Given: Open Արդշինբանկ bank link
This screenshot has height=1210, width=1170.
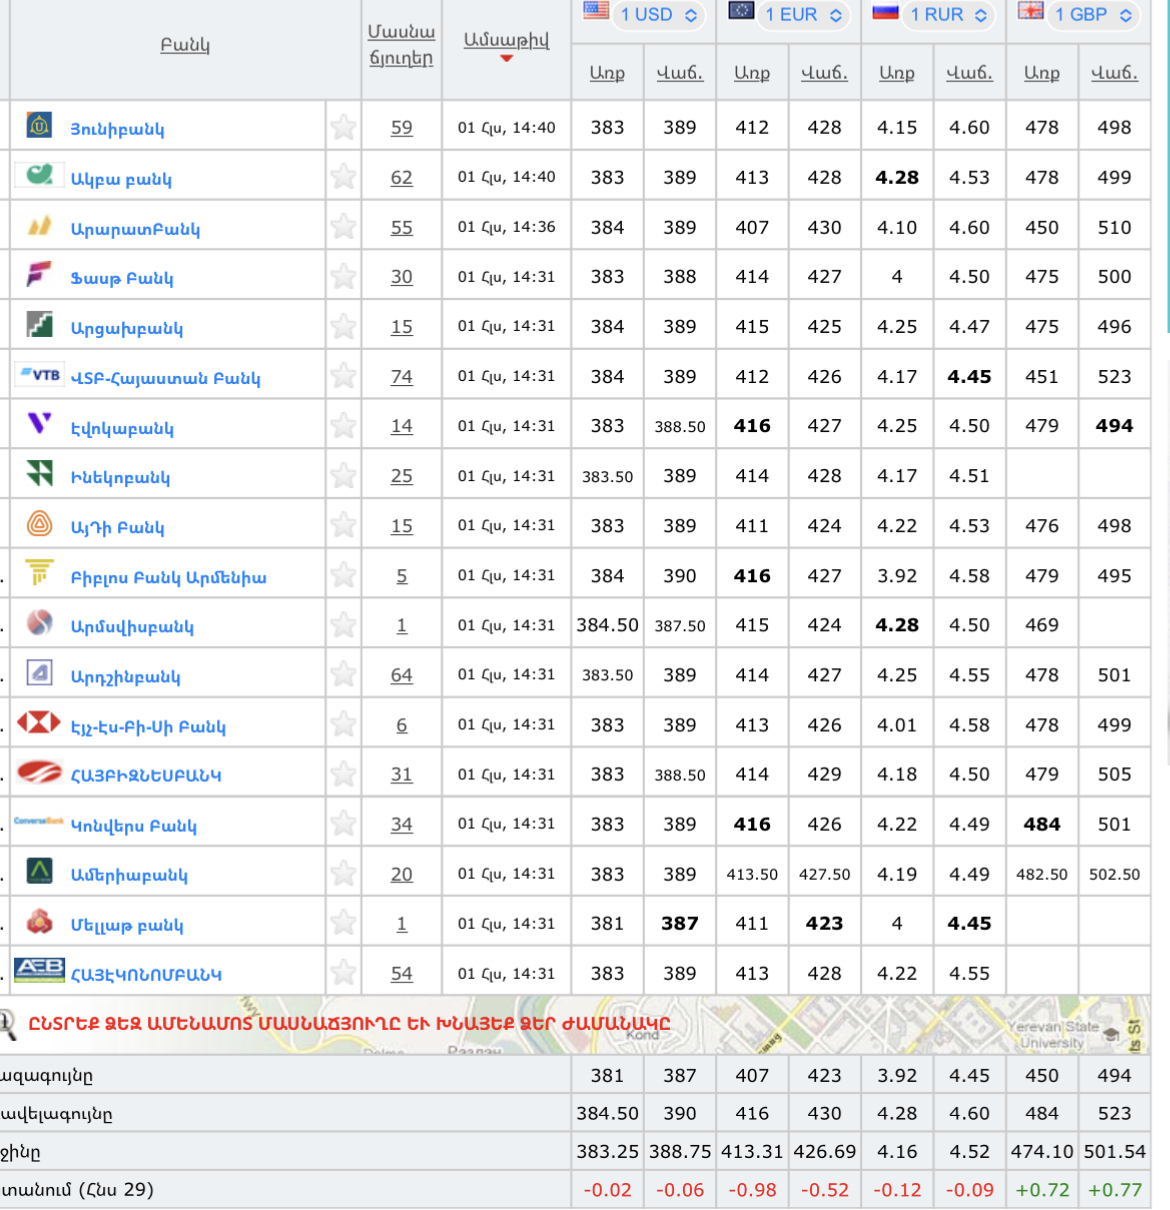Looking at the screenshot, I should pyautogui.click(x=125, y=677).
